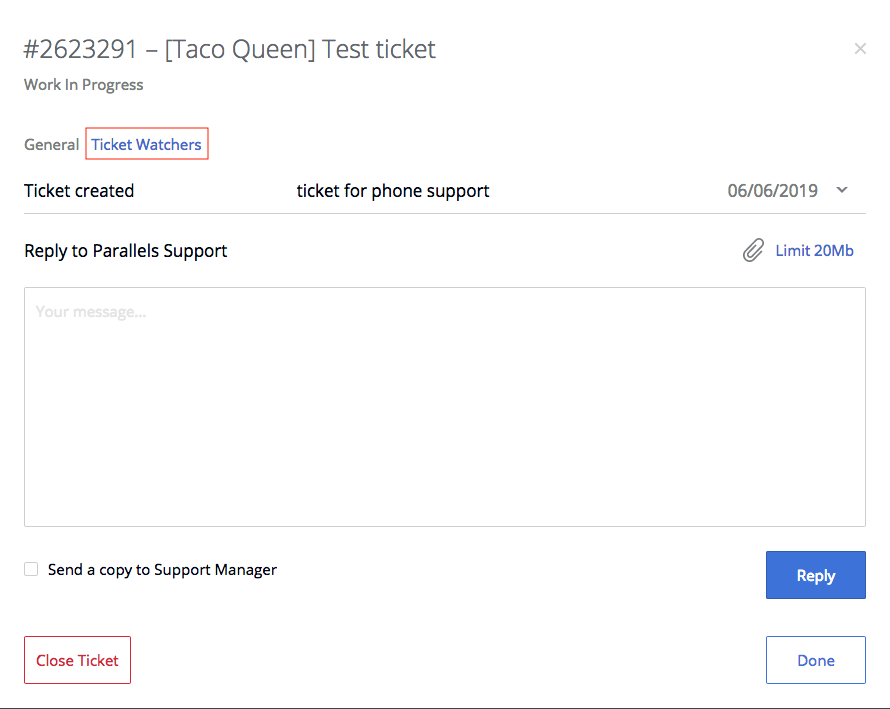Click the Reply to Parallels Support heading
This screenshot has width=890, height=709.
126,251
